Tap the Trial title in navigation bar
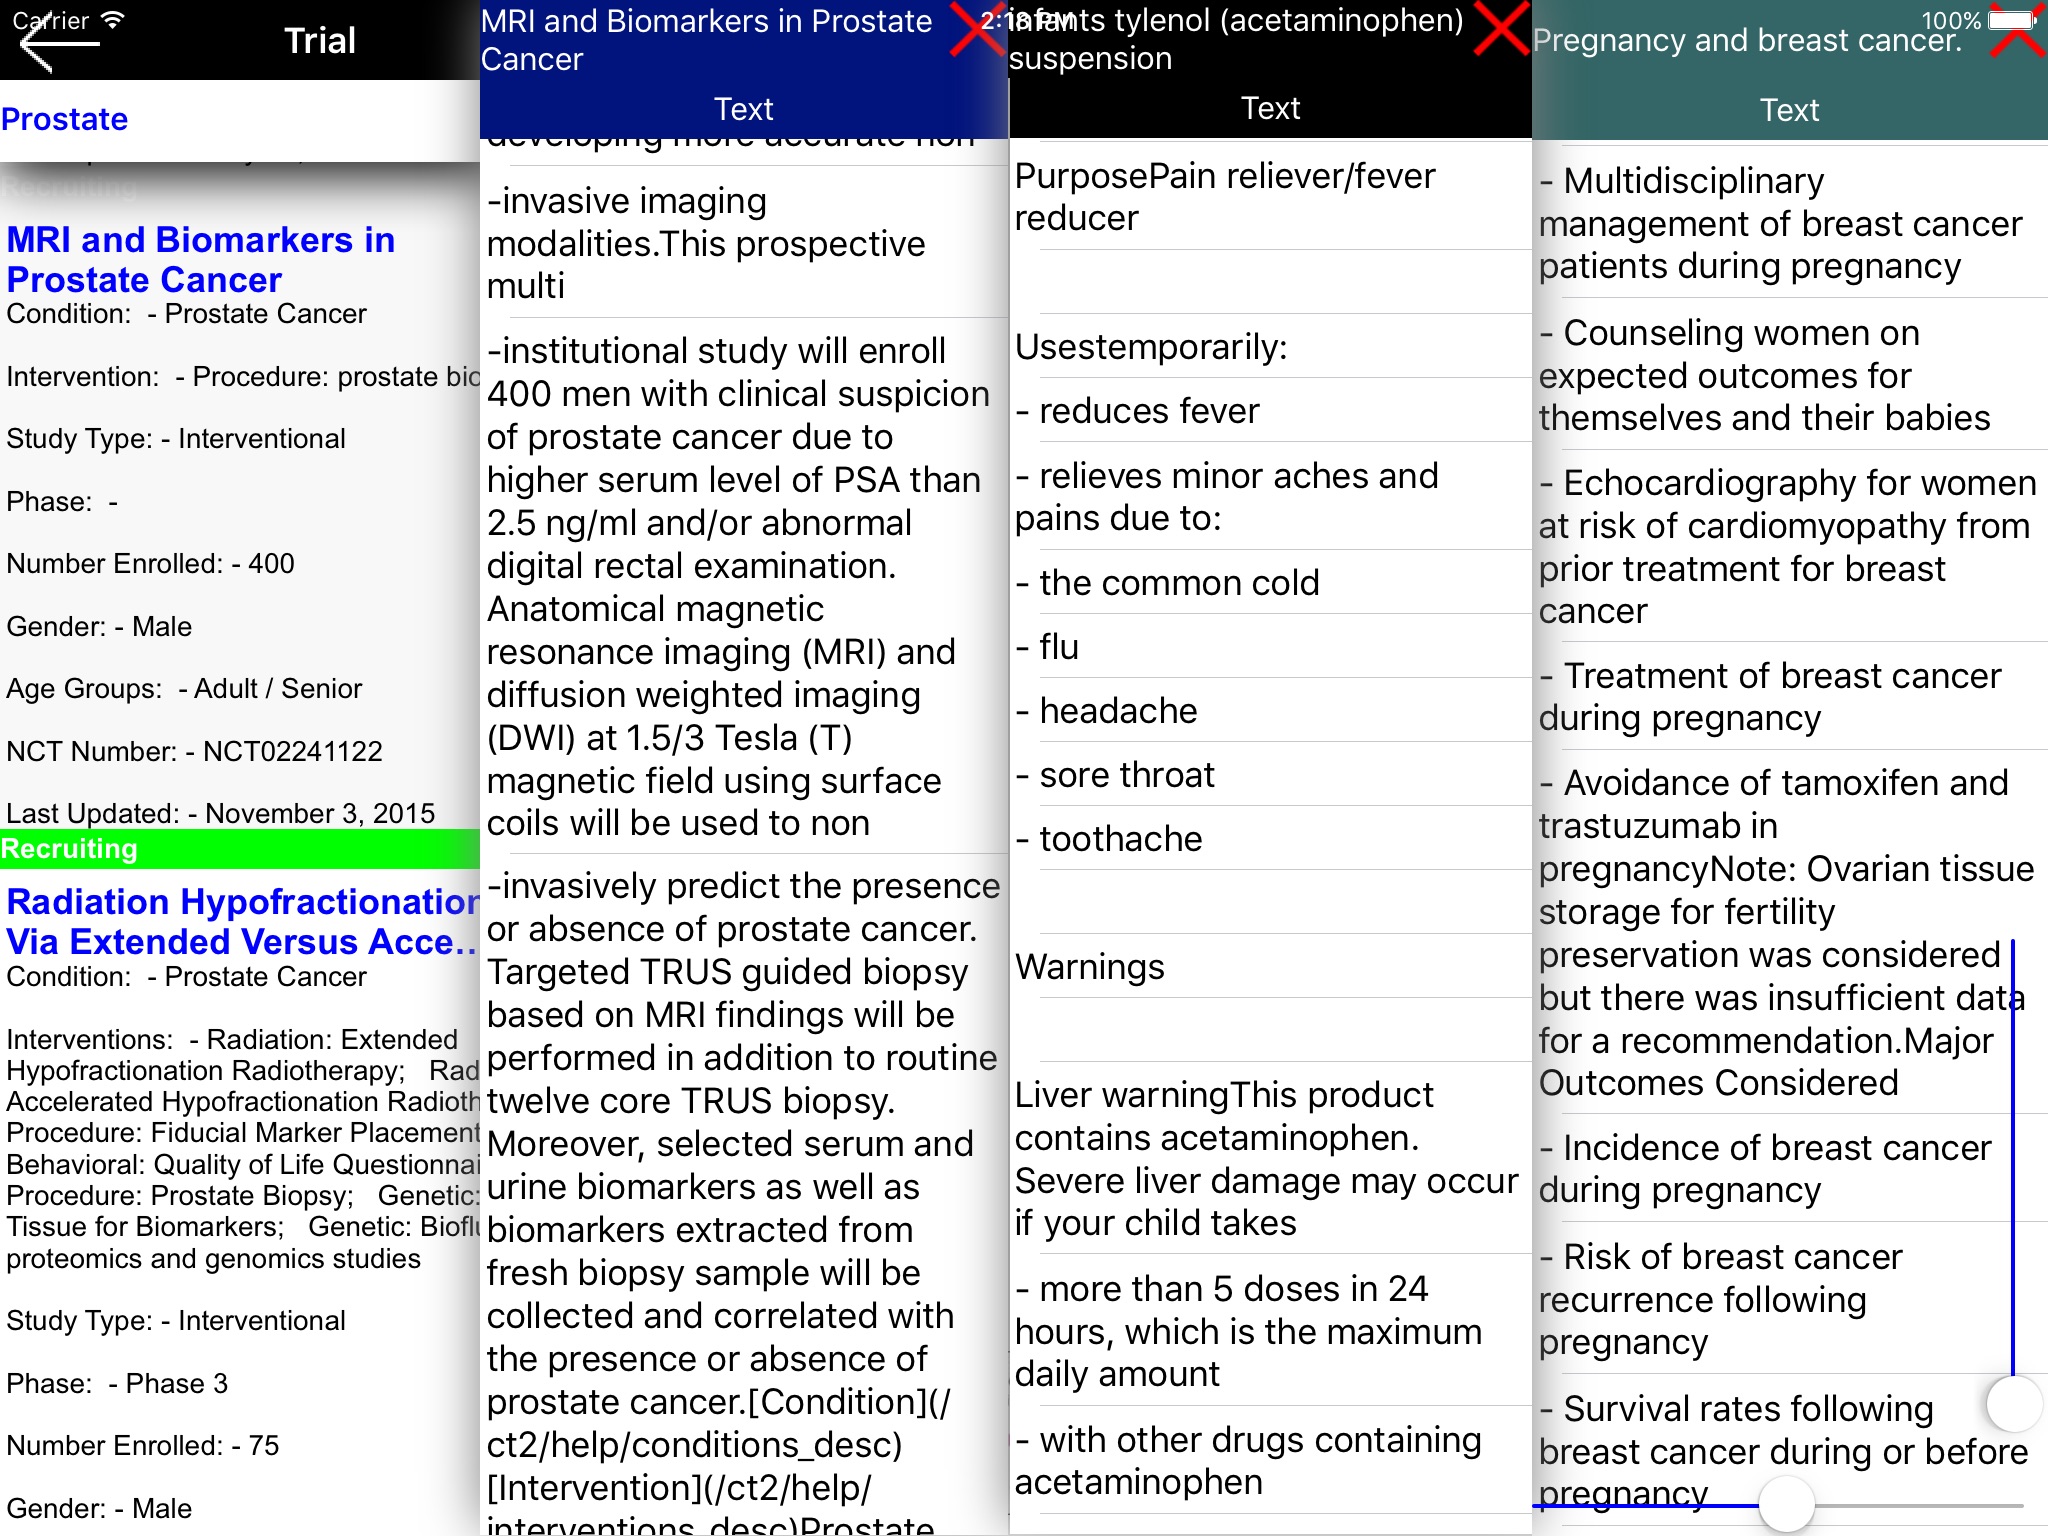2048x1536 pixels. click(x=320, y=41)
